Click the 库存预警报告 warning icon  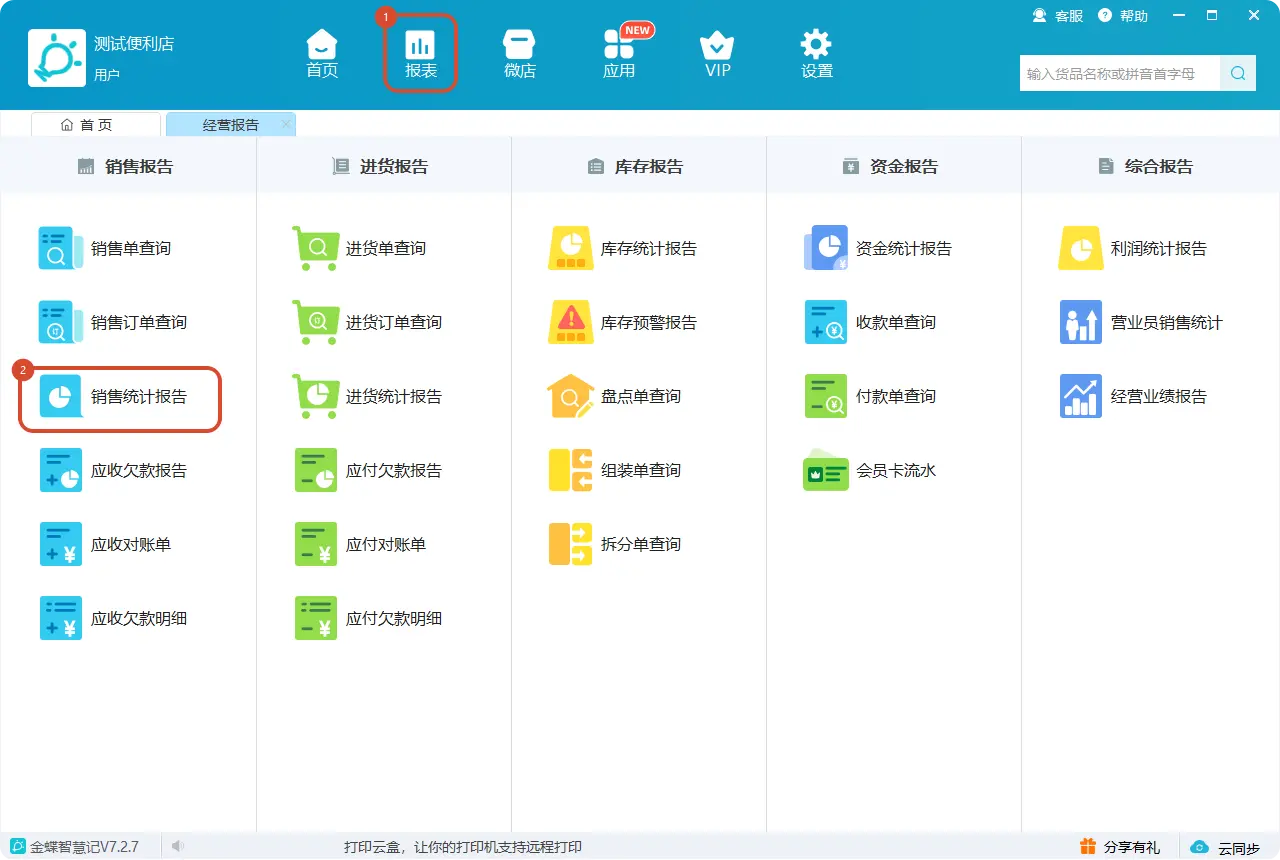(570, 322)
